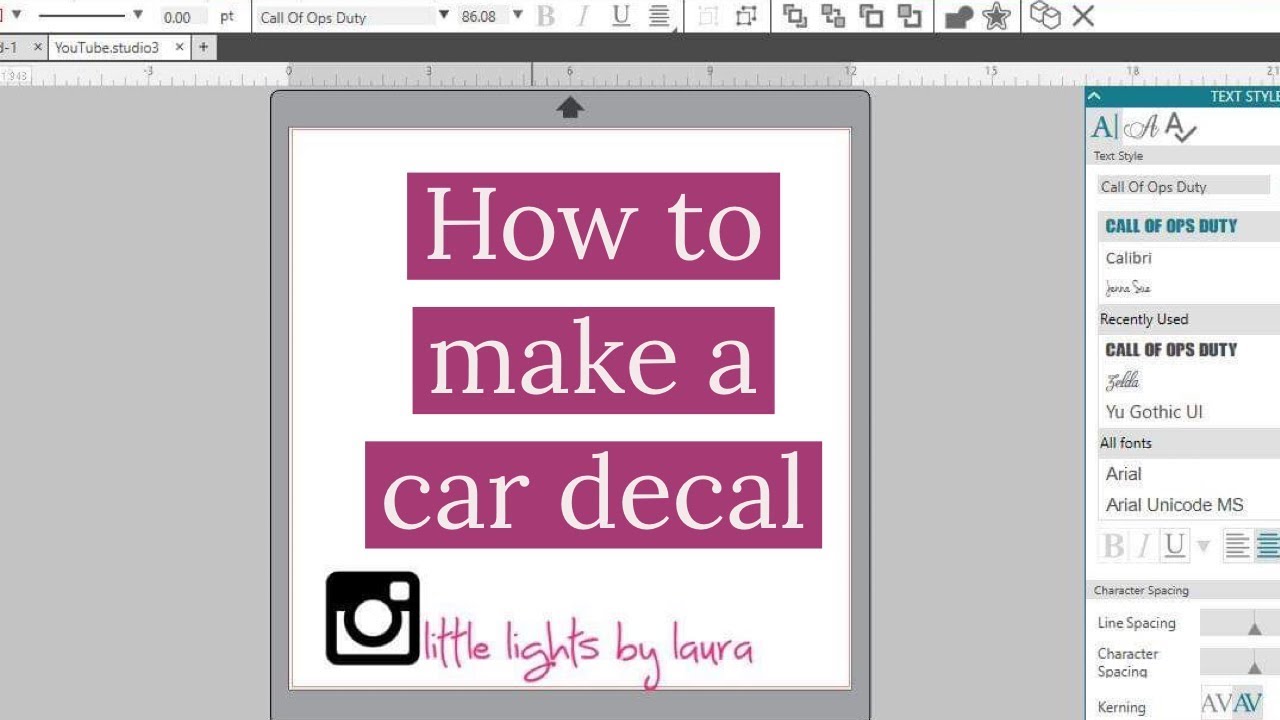Open the line style dropdown arrow

tap(138, 15)
